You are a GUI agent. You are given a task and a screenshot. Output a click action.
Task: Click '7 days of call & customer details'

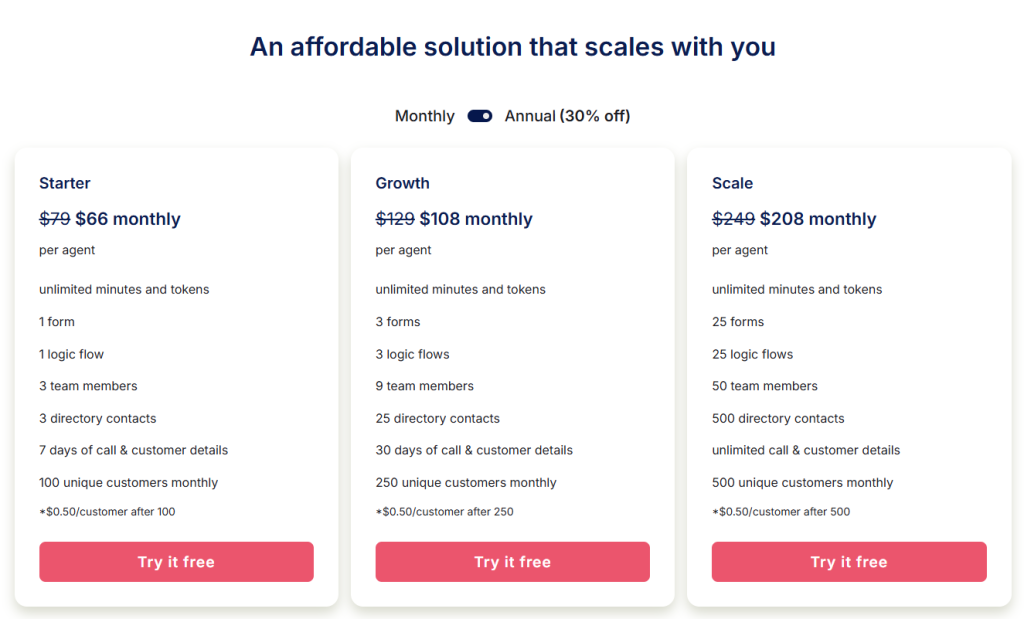point(133,450)
